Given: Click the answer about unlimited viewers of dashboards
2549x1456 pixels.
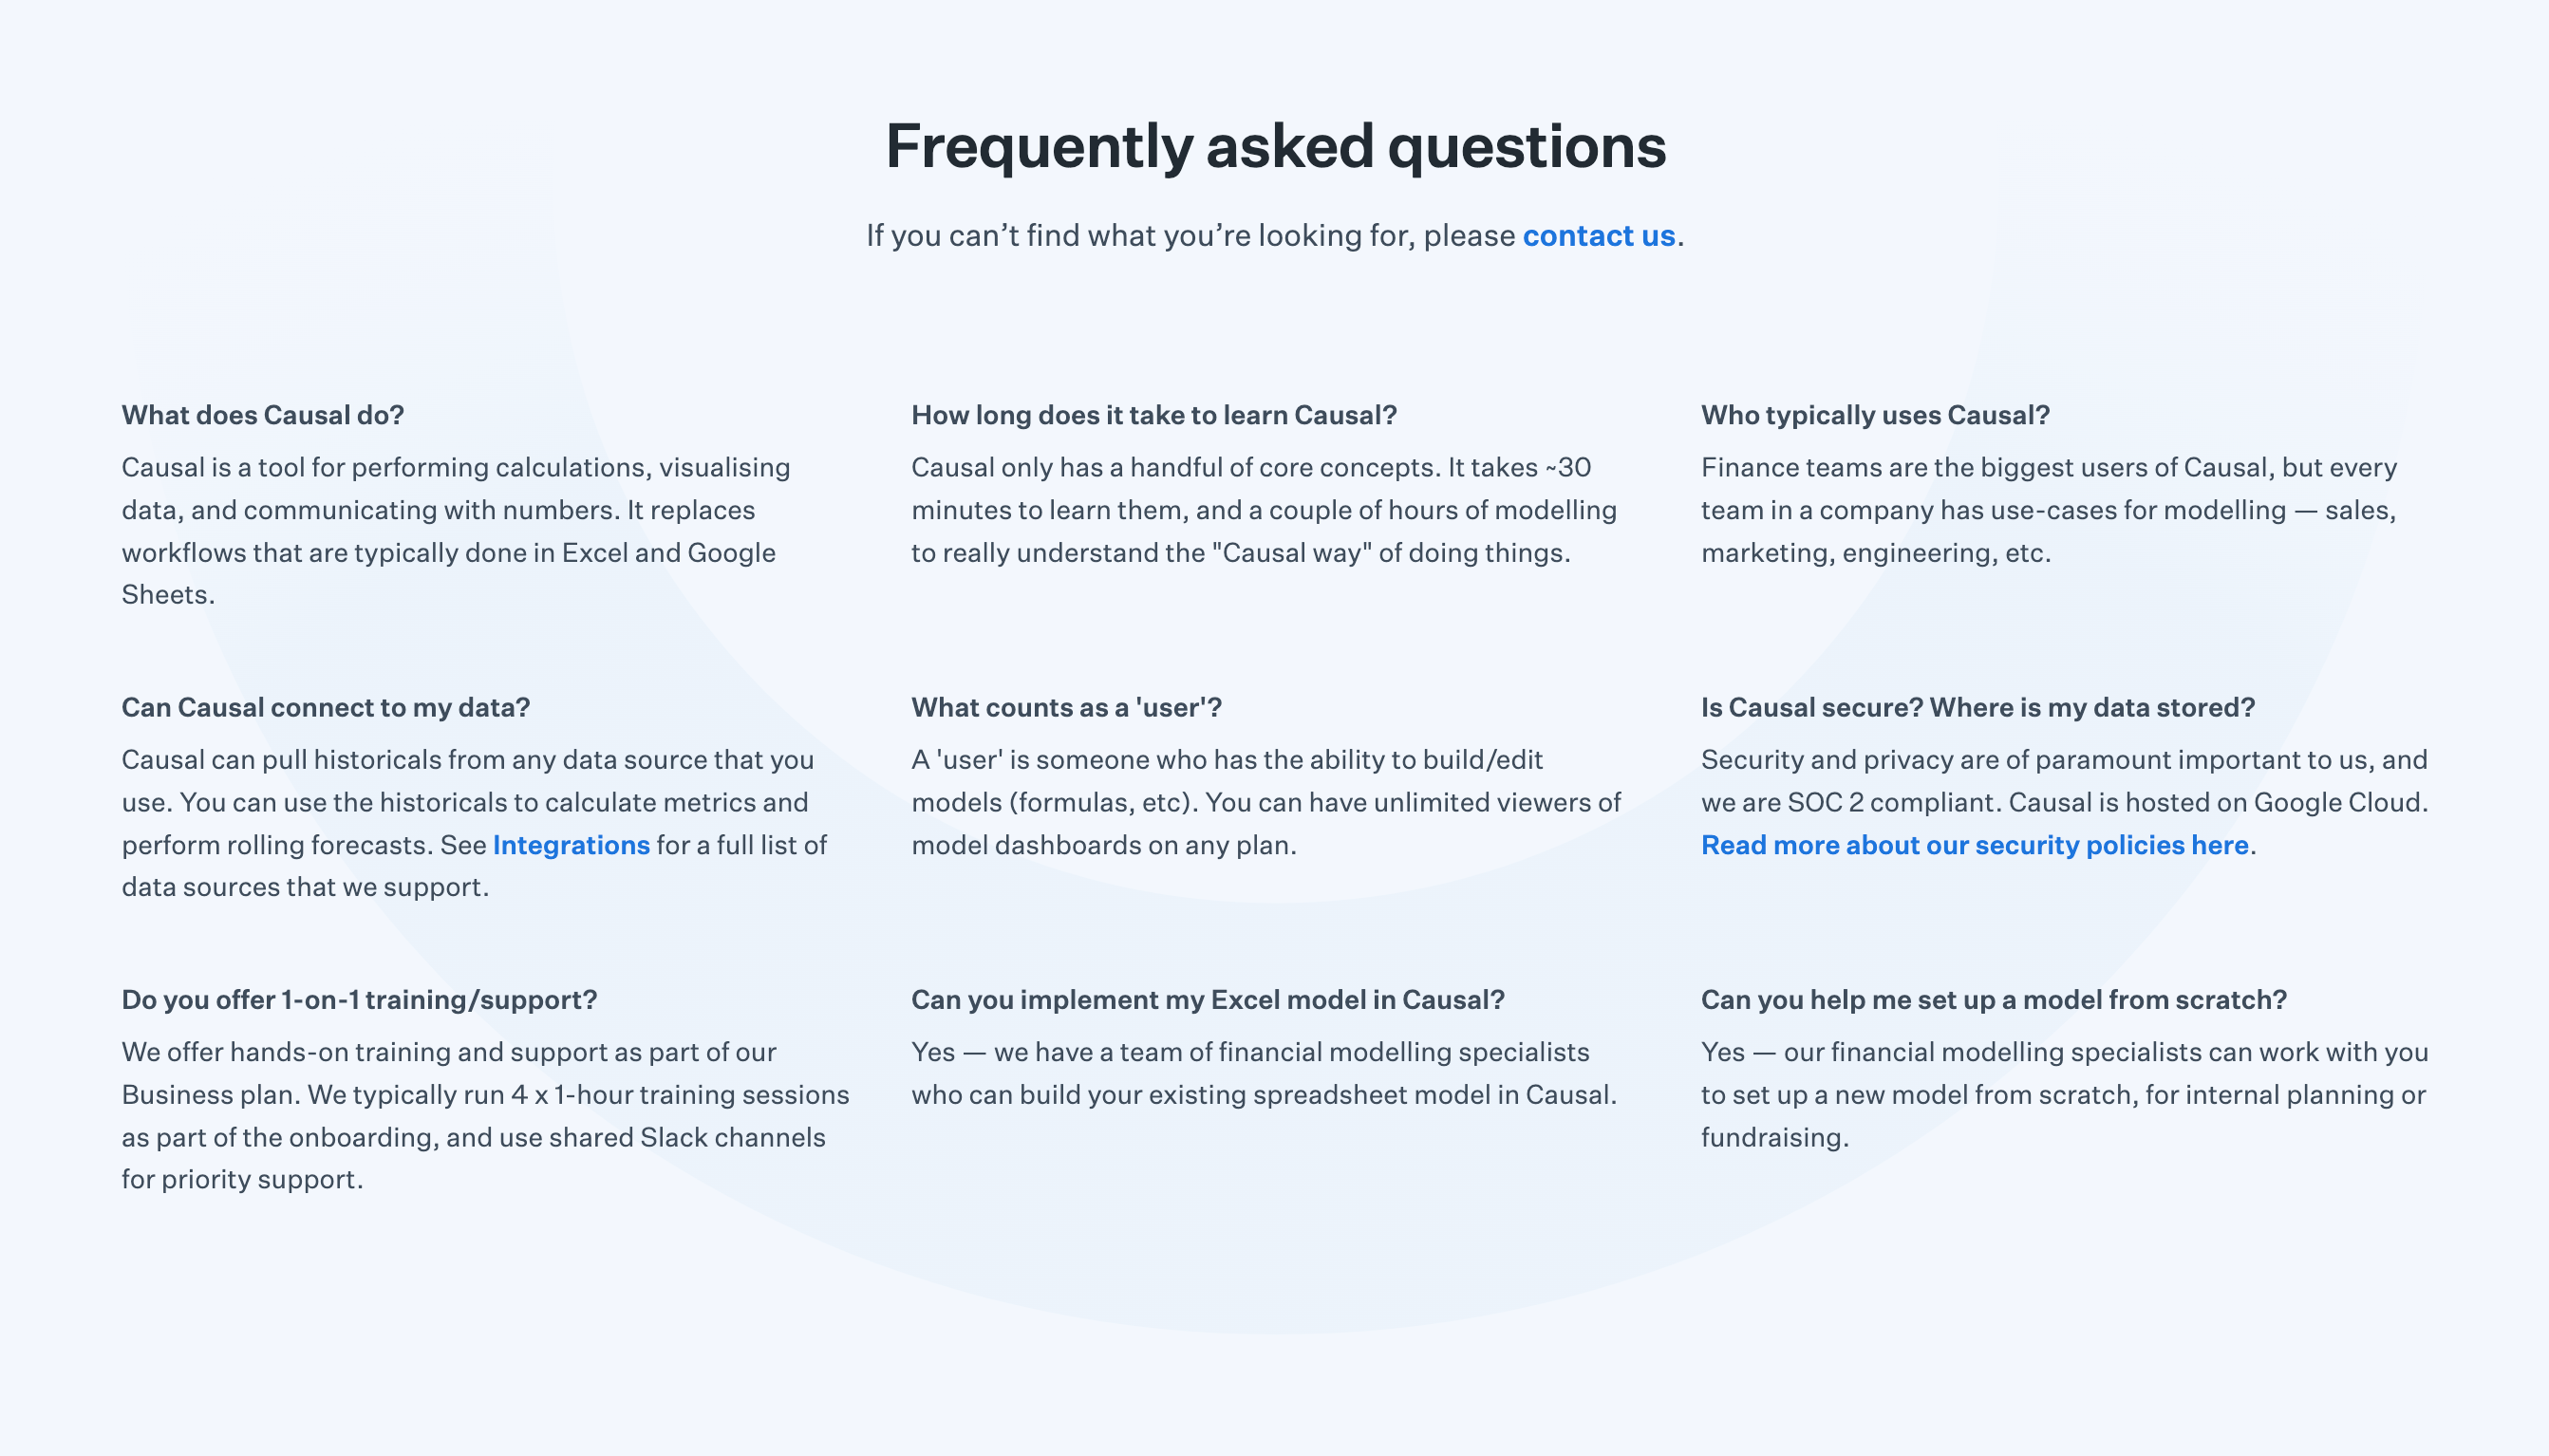Looking at the screenshot, I should click(1265, 802).
